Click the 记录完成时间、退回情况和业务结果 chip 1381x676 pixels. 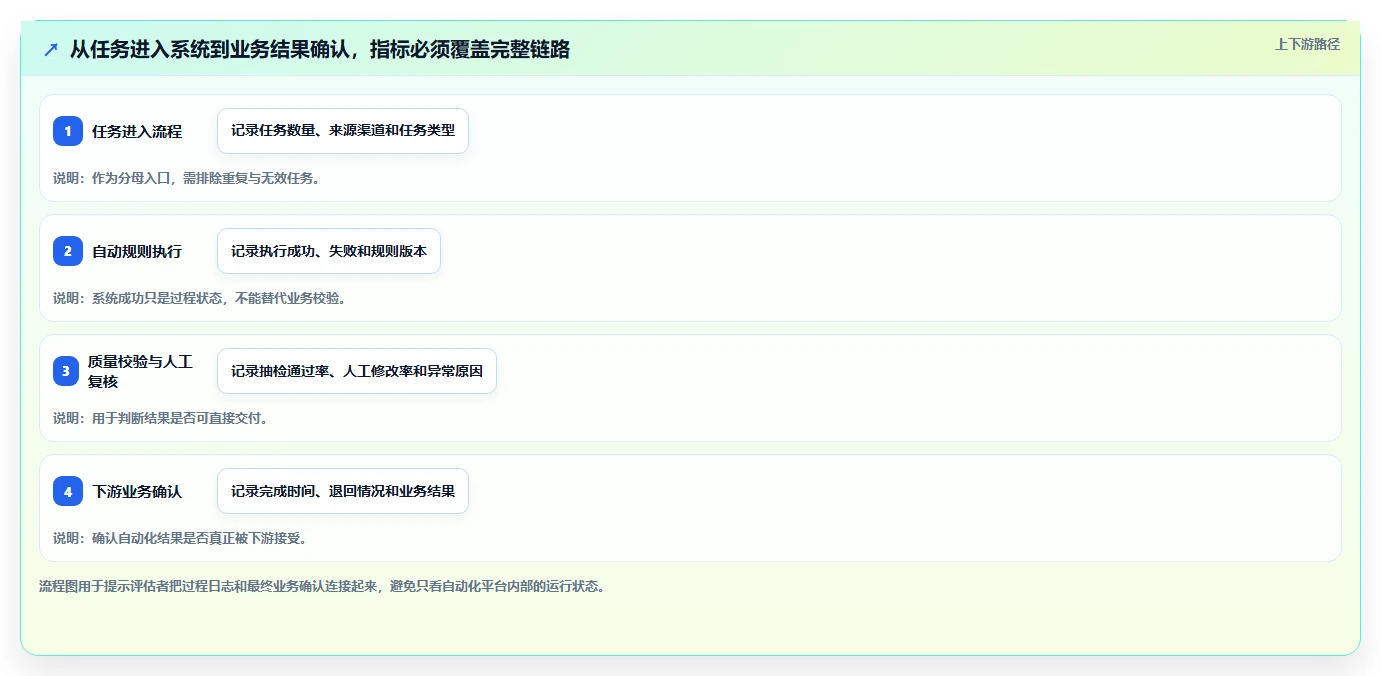[x=343, y=491]
